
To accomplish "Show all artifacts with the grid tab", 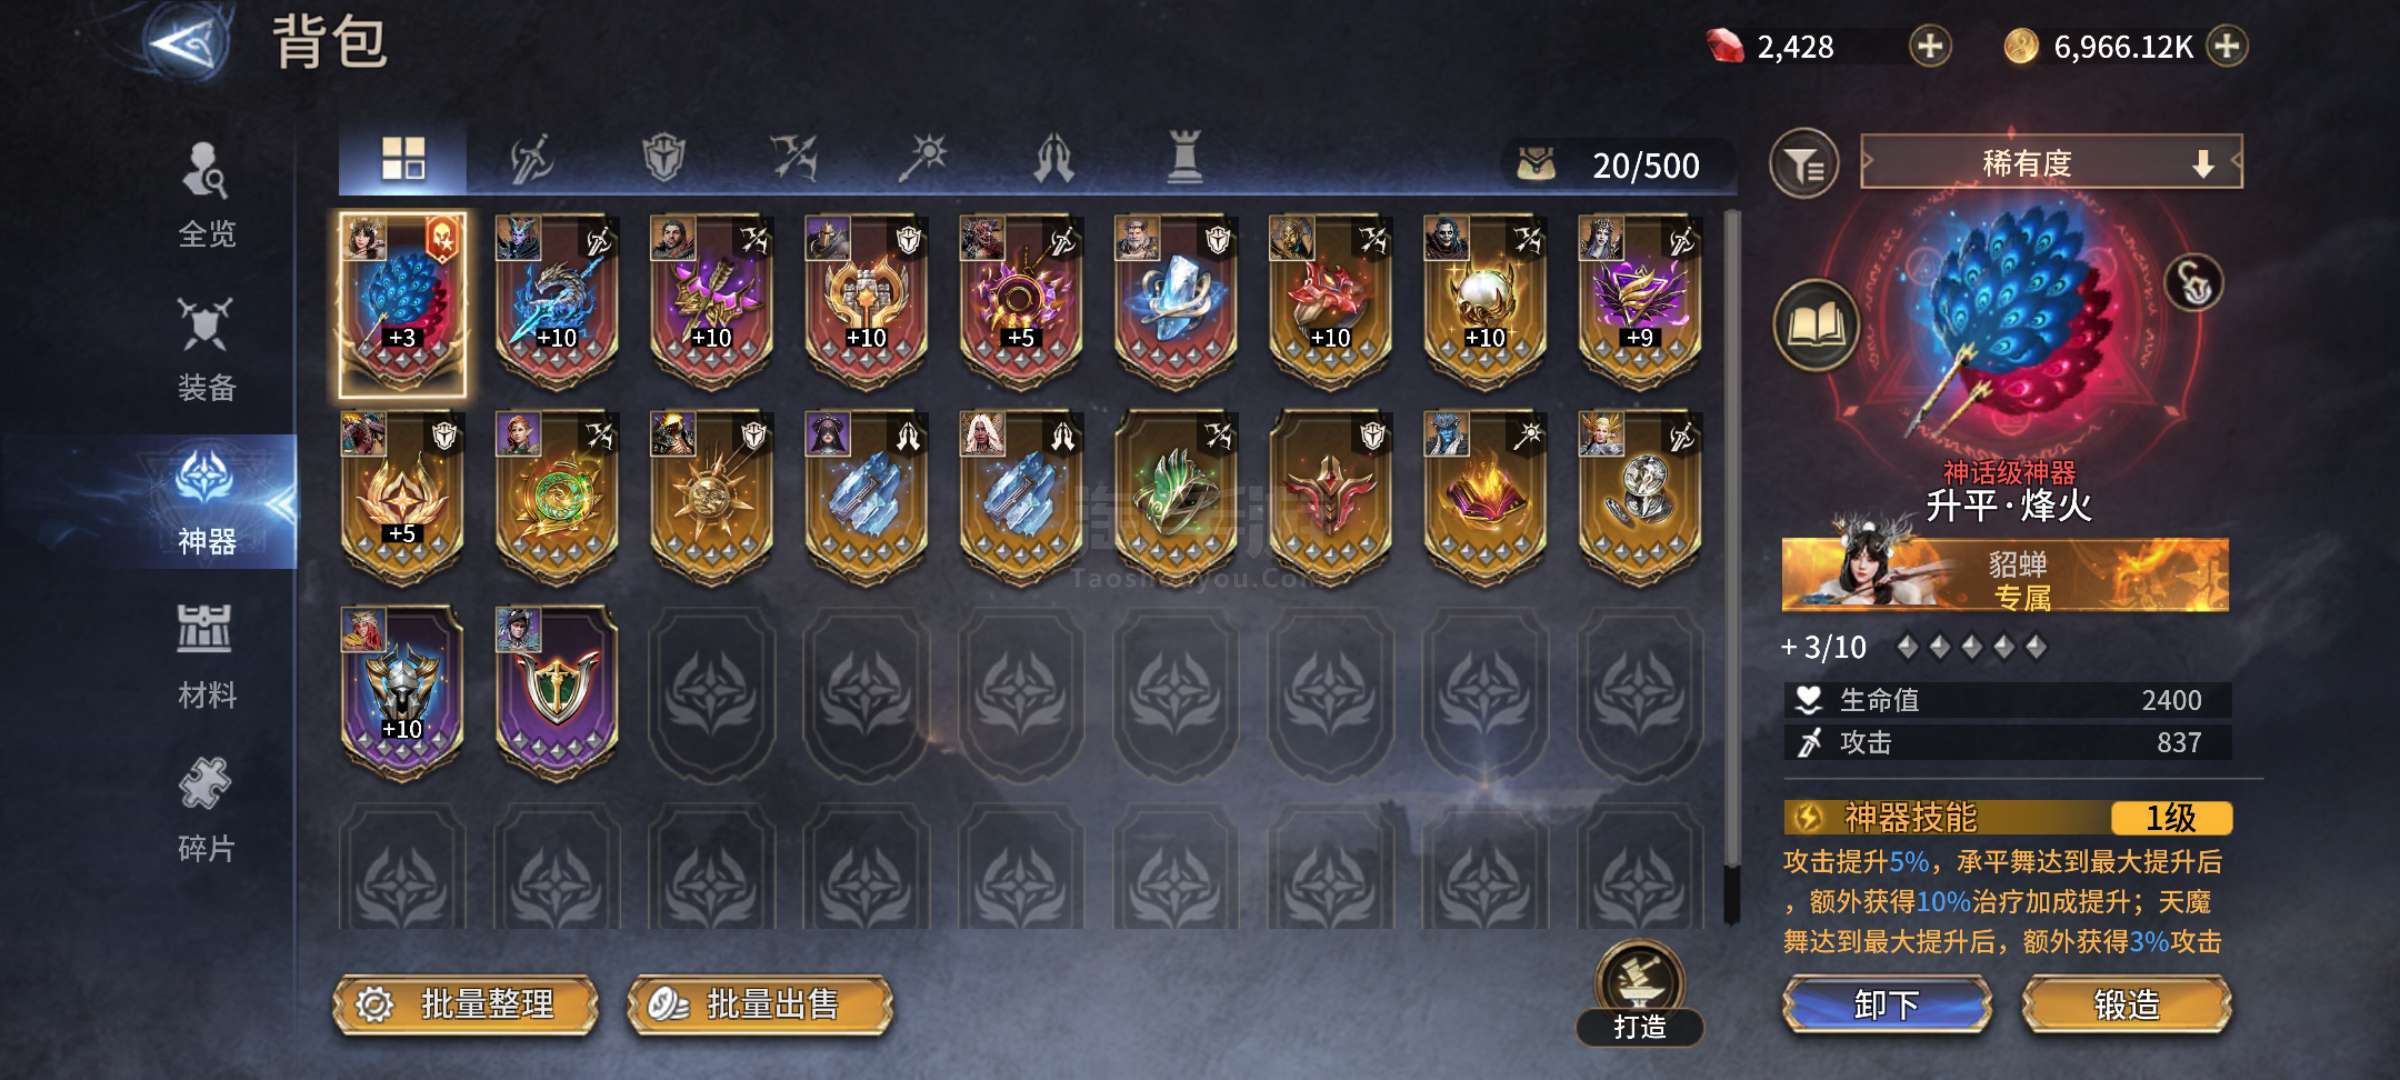I will 403,158.
